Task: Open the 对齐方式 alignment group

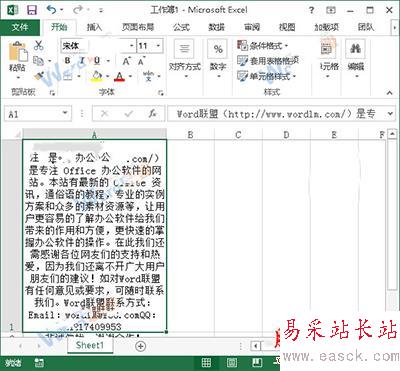Action: pos(185,59)
